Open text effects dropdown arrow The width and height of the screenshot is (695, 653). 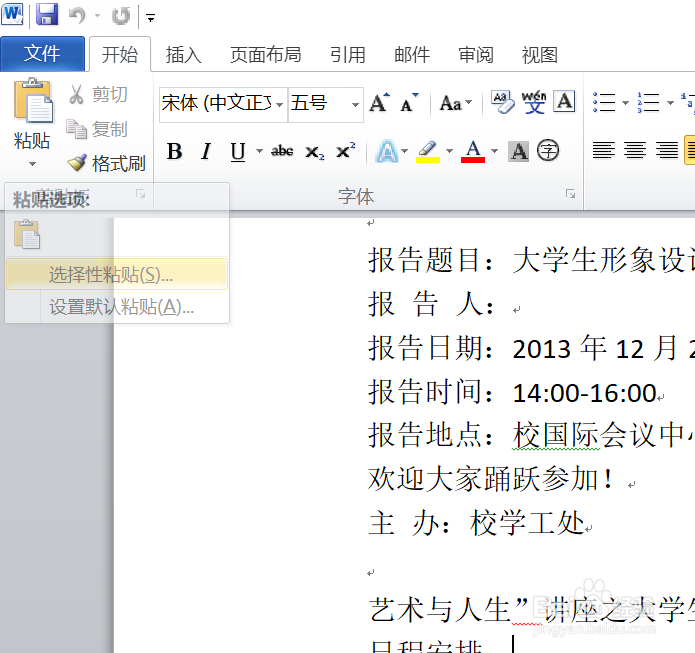coord(405,152)
